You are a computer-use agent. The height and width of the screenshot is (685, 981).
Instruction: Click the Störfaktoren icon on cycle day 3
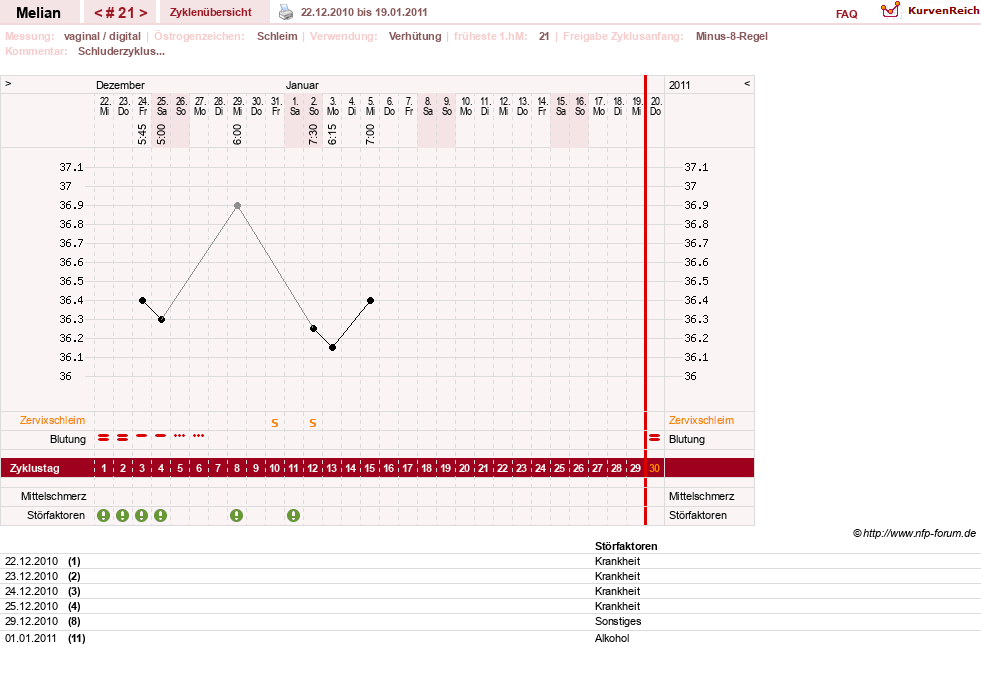pyautogui.click(x=141, y=515)
